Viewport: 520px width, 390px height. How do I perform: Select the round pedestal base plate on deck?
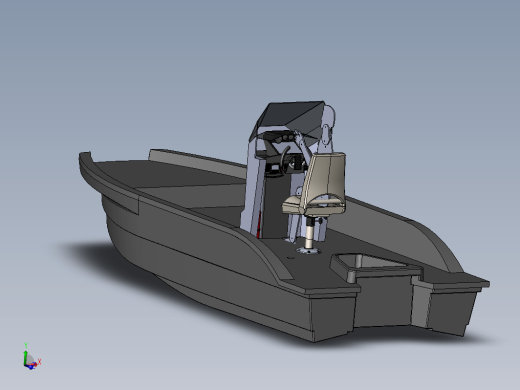309,250
